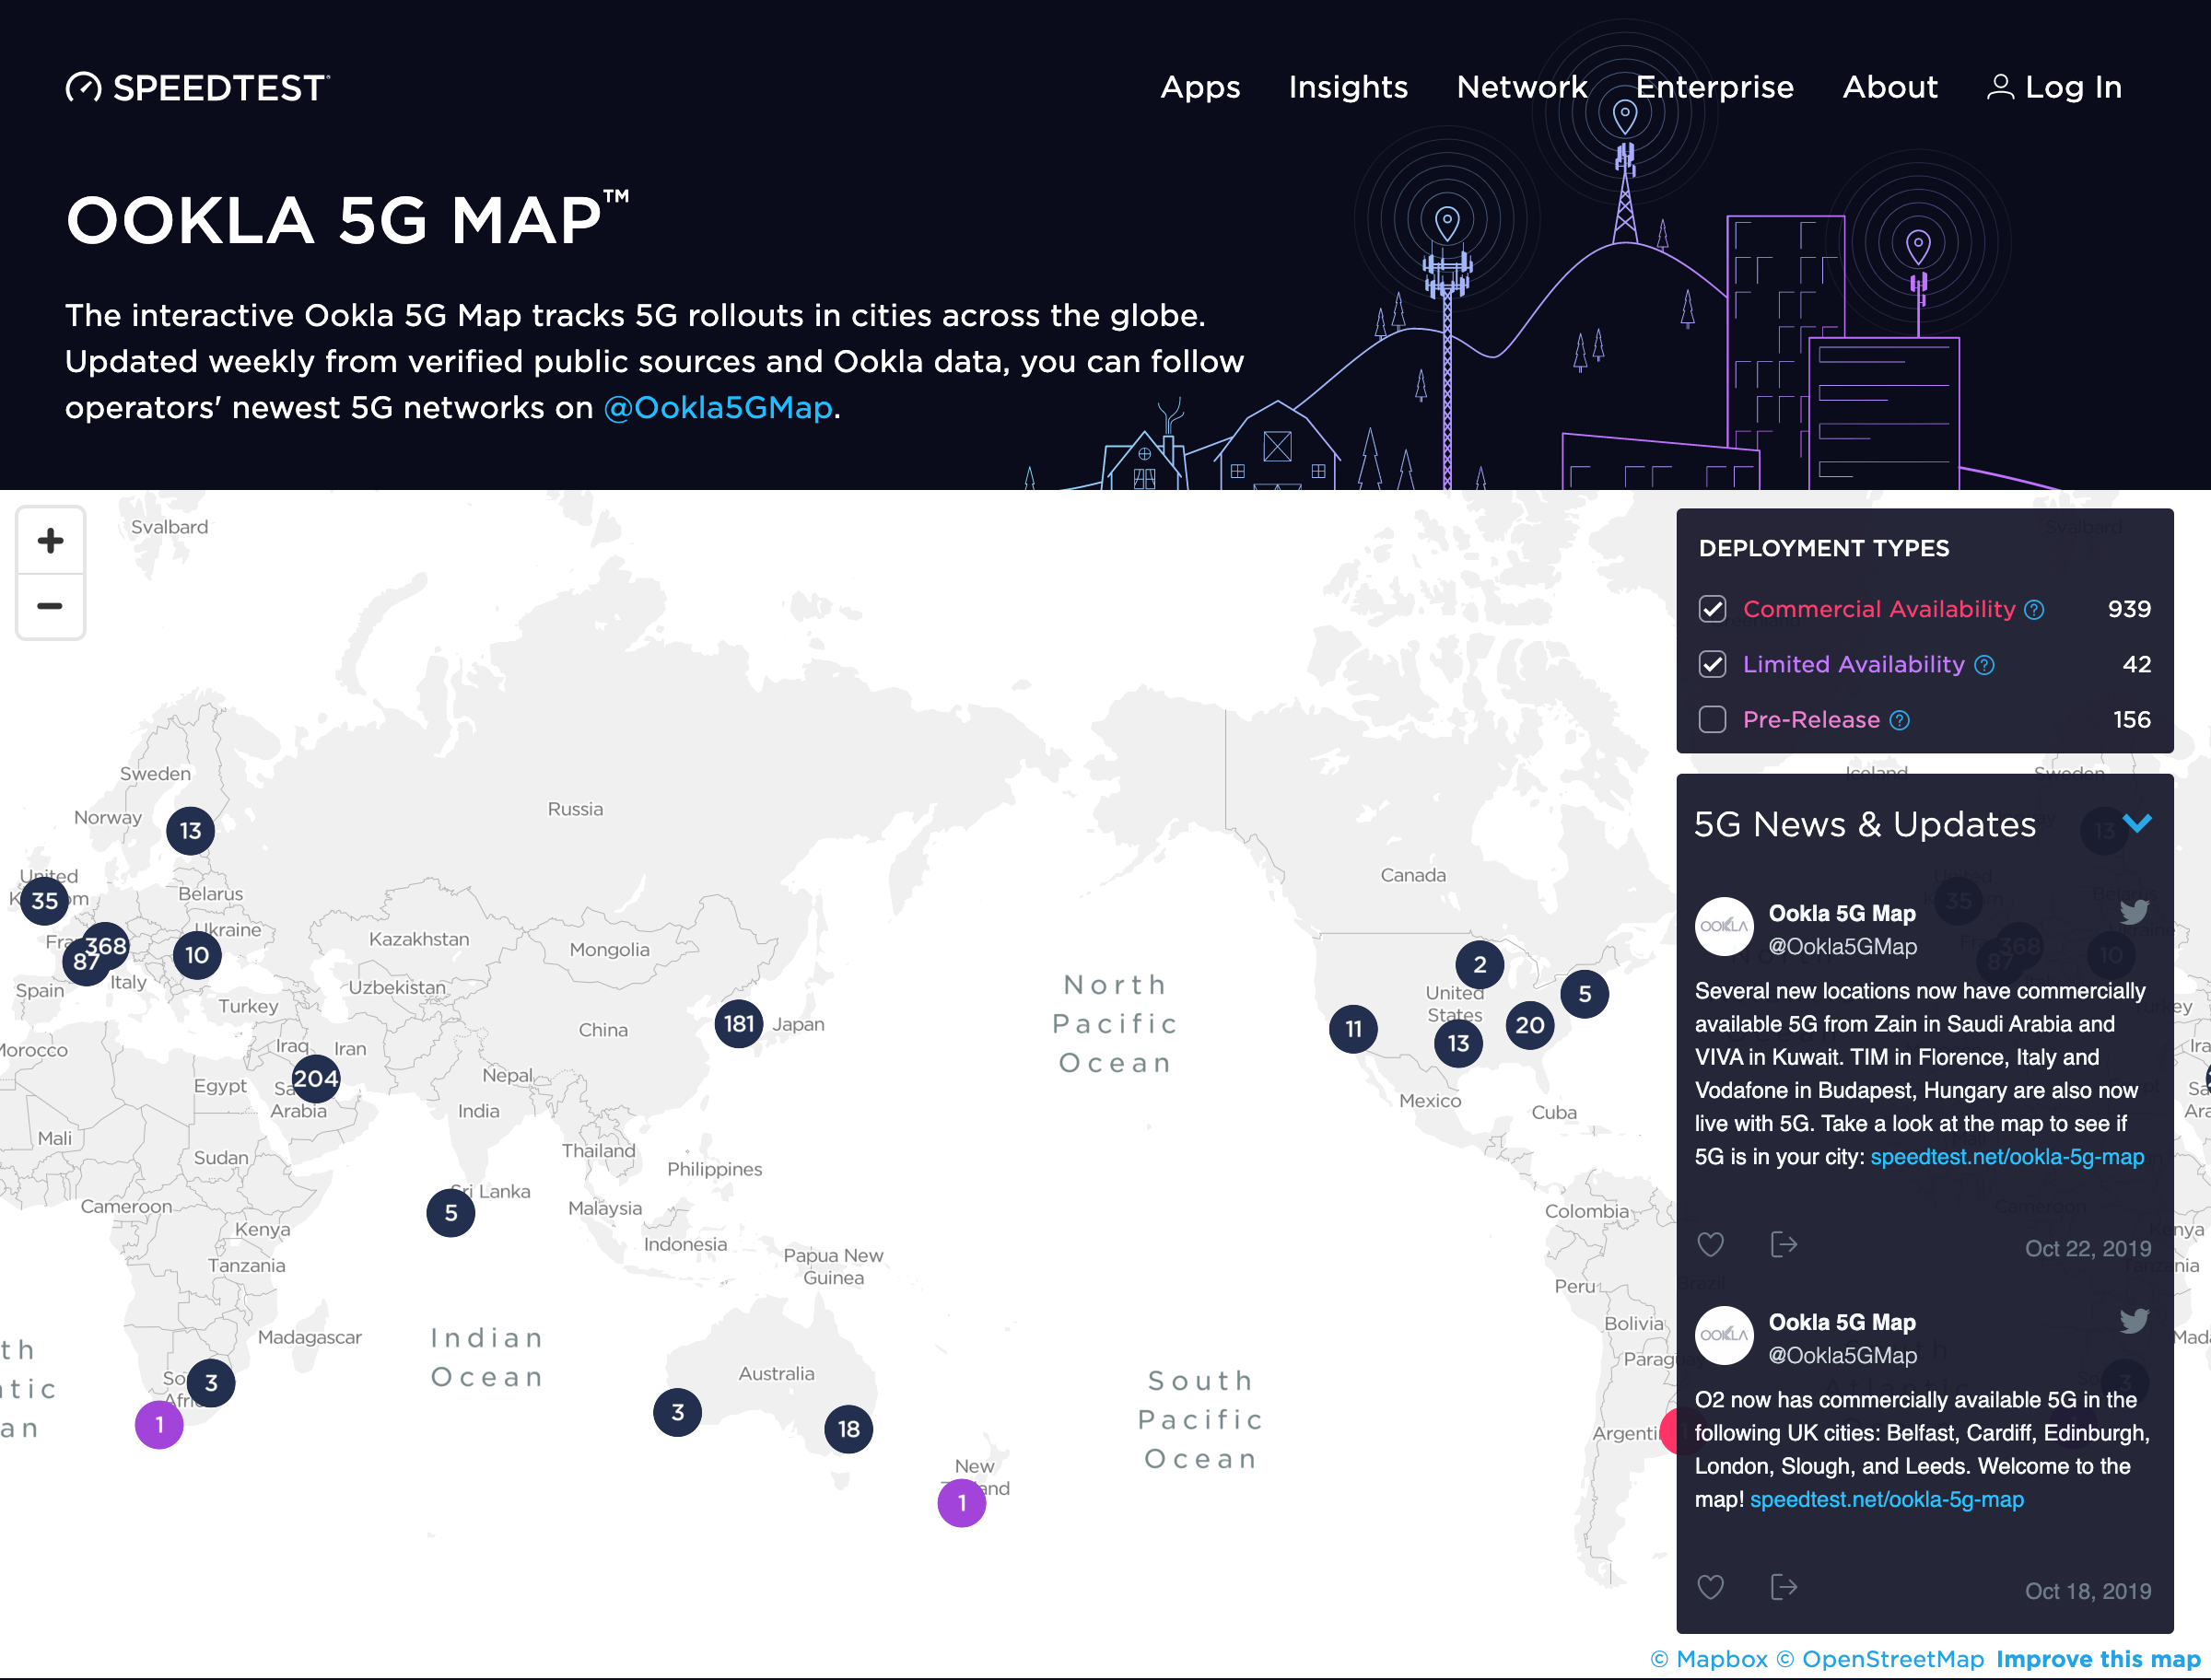This screenshot has width=2211, height=1680.
Task: Select the 13 cluster in southern United States
Action: tap(1459, 1043)
